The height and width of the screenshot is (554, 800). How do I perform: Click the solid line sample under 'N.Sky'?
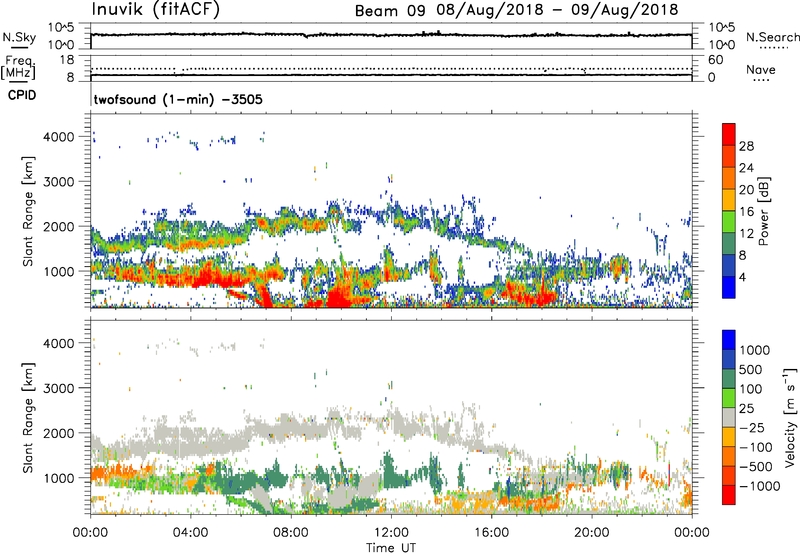click(19, 47)
